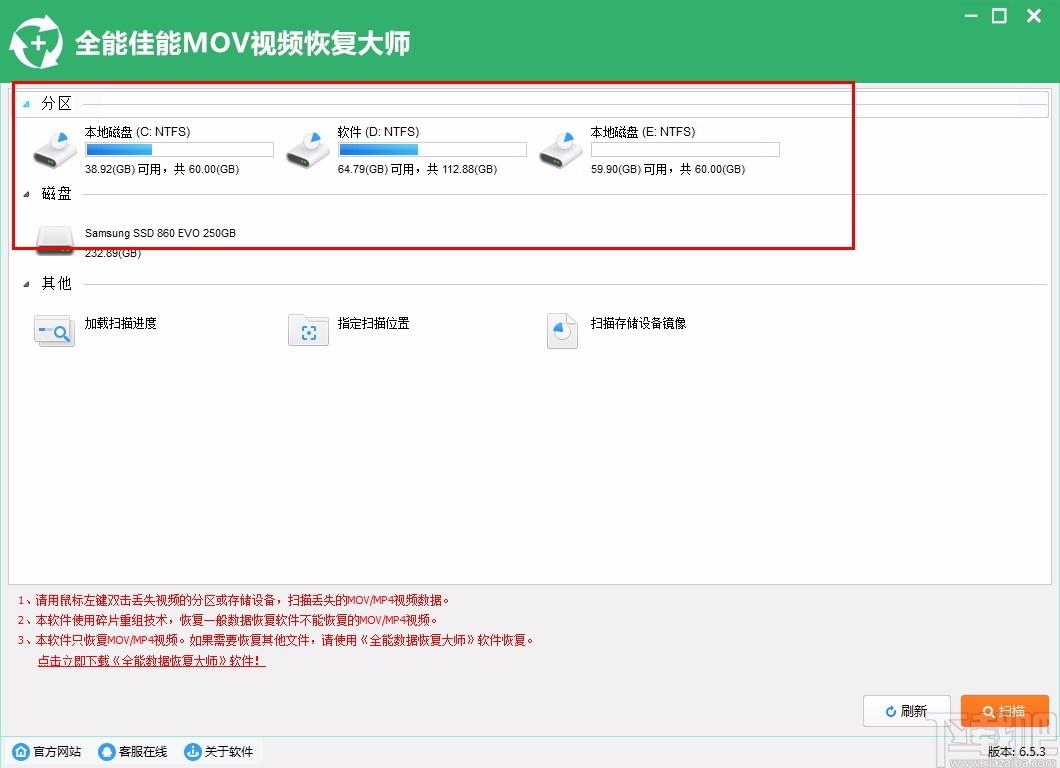Click the 关于软件 info icon
The width and height of the screenshot is (1060, 768).
[193, 751]
